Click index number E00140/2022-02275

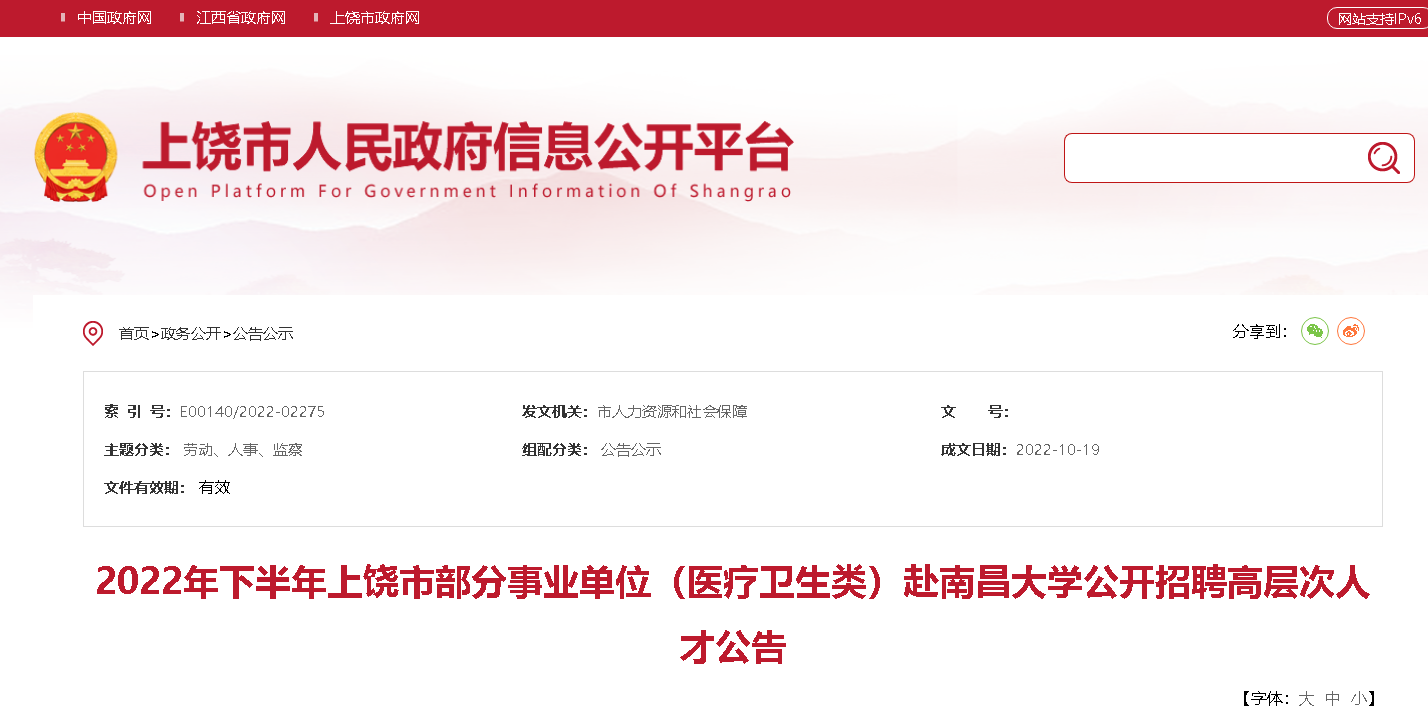click(x=252, y=411)
